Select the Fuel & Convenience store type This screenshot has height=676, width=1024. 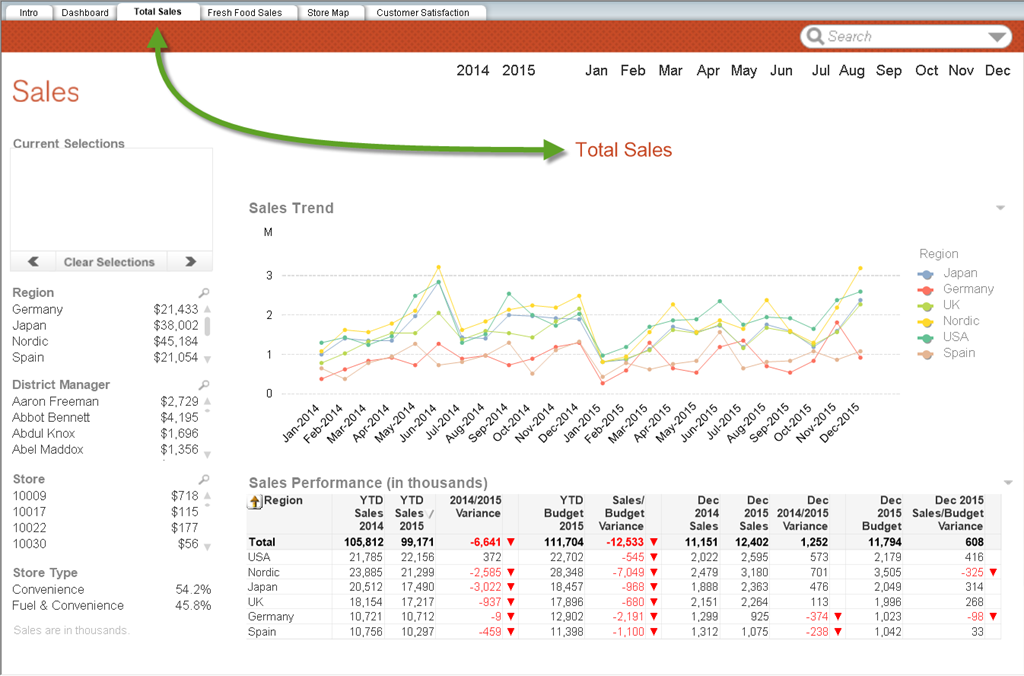tap(68, 606)
